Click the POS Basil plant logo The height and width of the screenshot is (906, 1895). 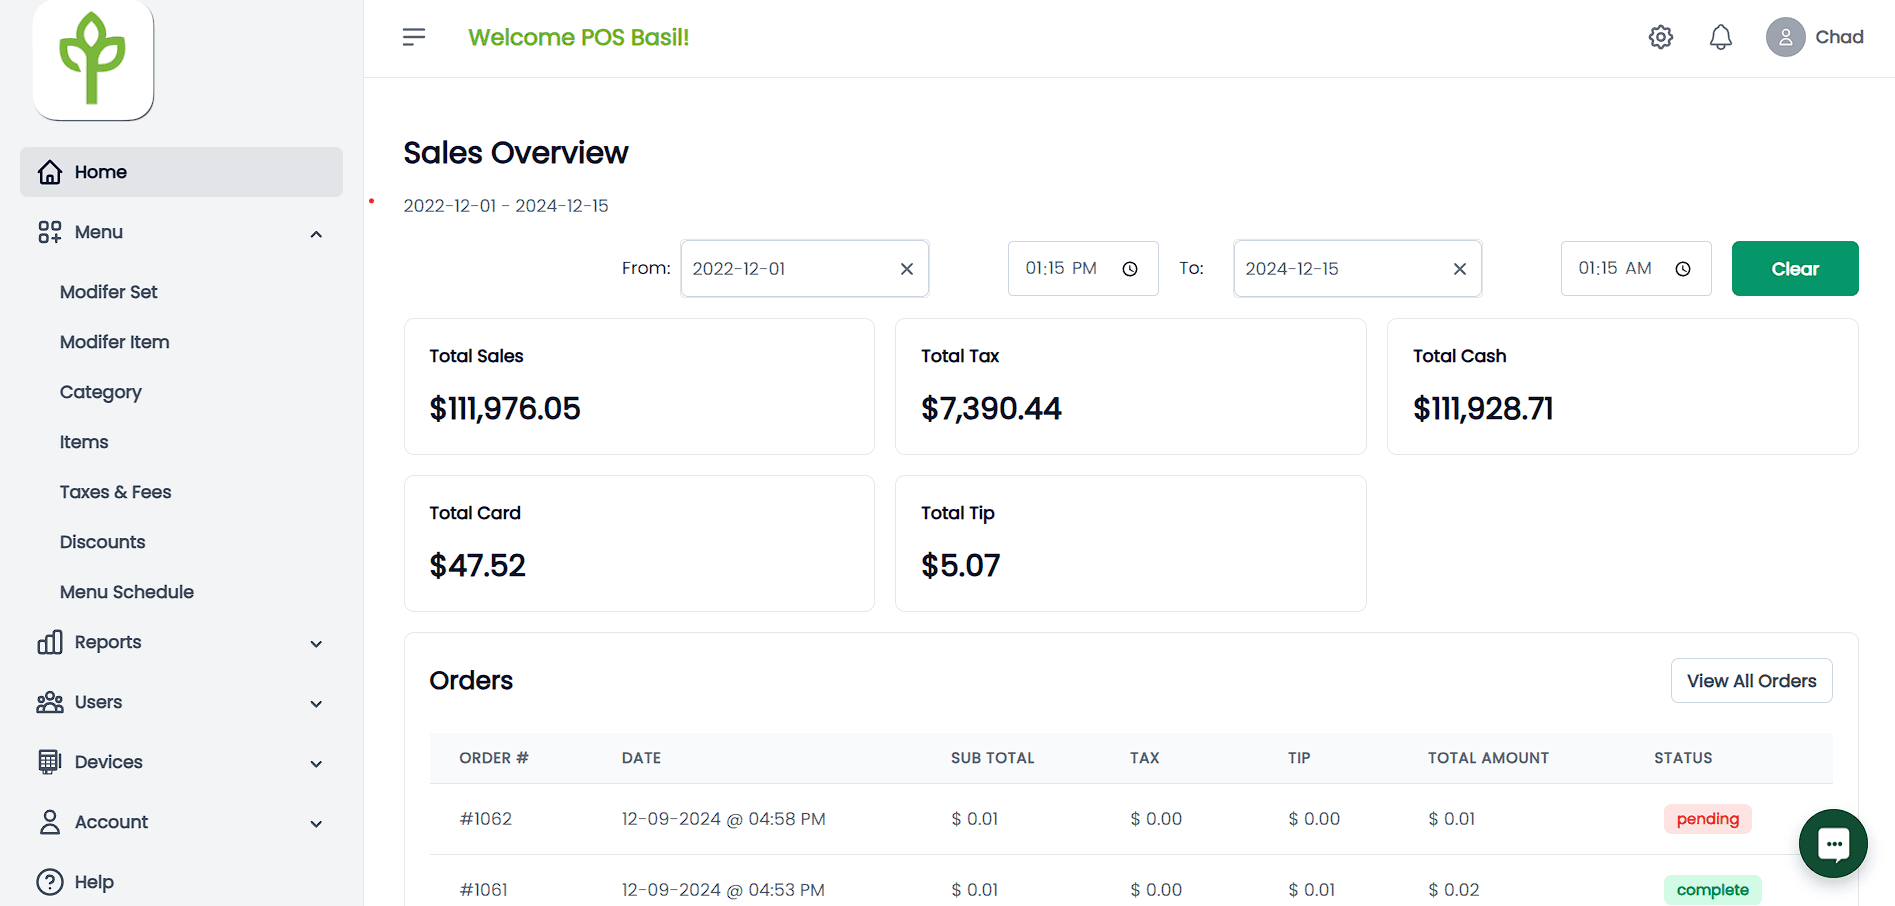93,59
